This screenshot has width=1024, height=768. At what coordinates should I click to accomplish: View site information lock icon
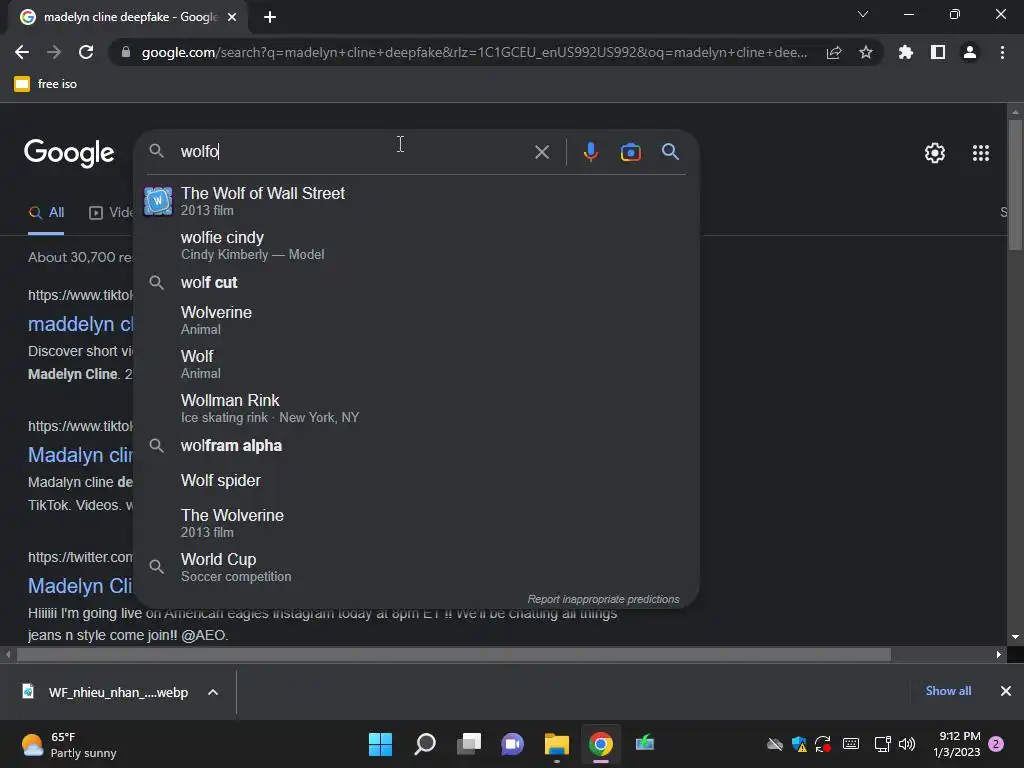[x=126, y=52]
